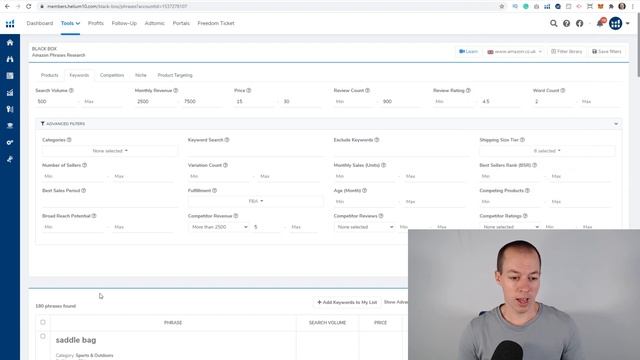Click the Word Count info icon
Image resolution: width=640 pixels, height=360 pixels.
pos(563,90)
